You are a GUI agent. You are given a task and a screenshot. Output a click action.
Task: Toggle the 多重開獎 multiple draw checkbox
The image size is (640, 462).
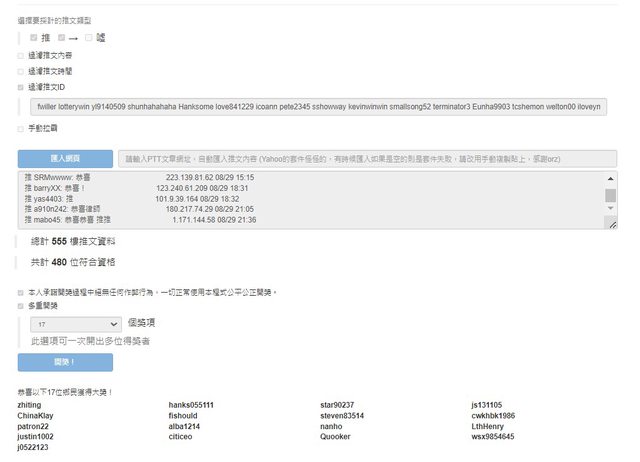tap(21, 306)
